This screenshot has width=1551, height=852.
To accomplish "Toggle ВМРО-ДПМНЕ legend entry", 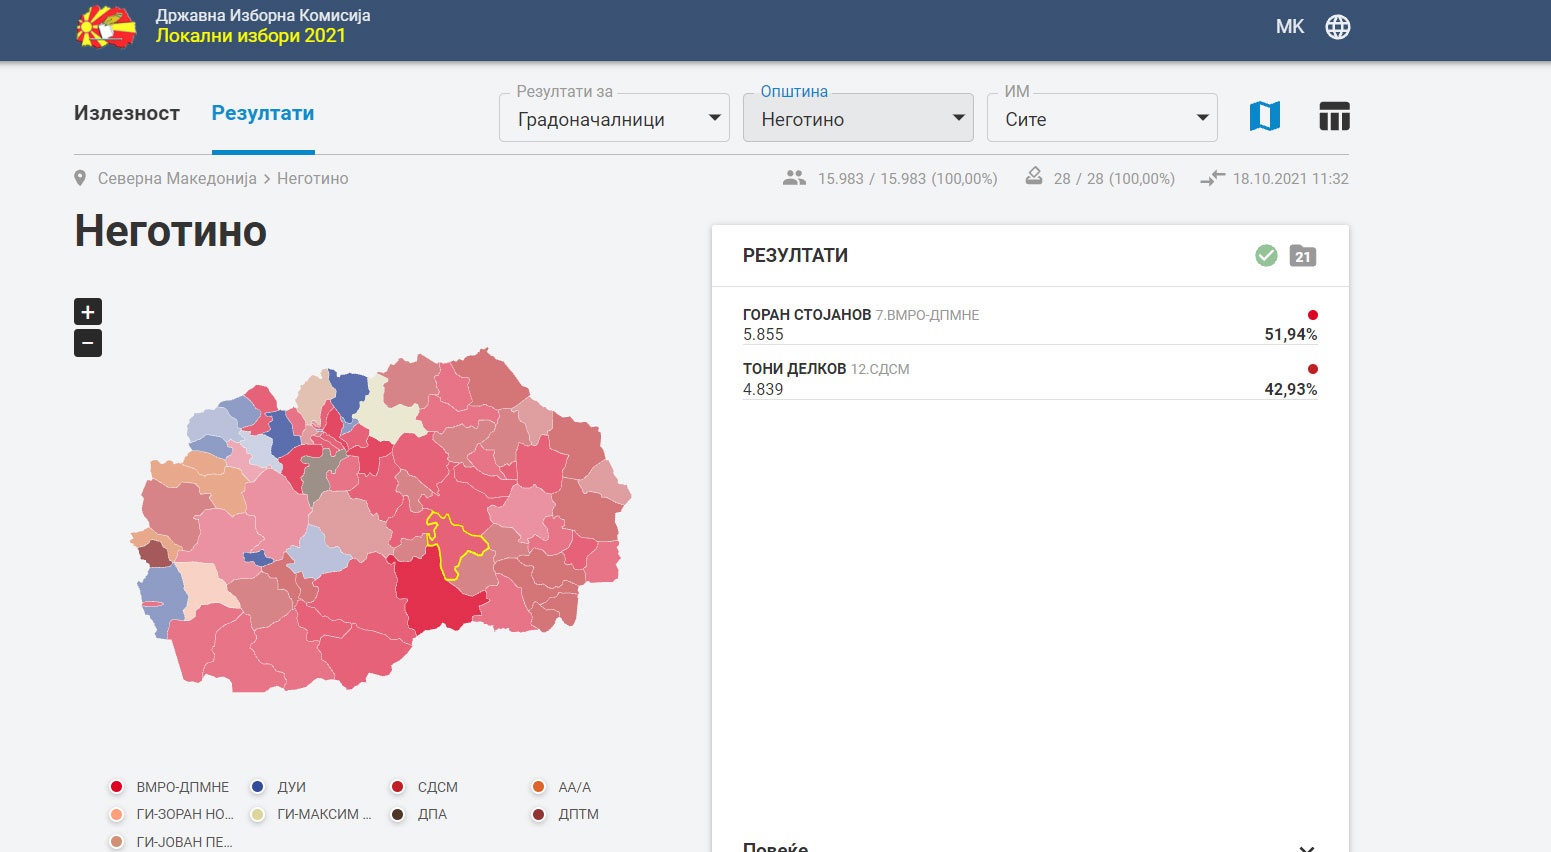I will (x=169, y=787).
